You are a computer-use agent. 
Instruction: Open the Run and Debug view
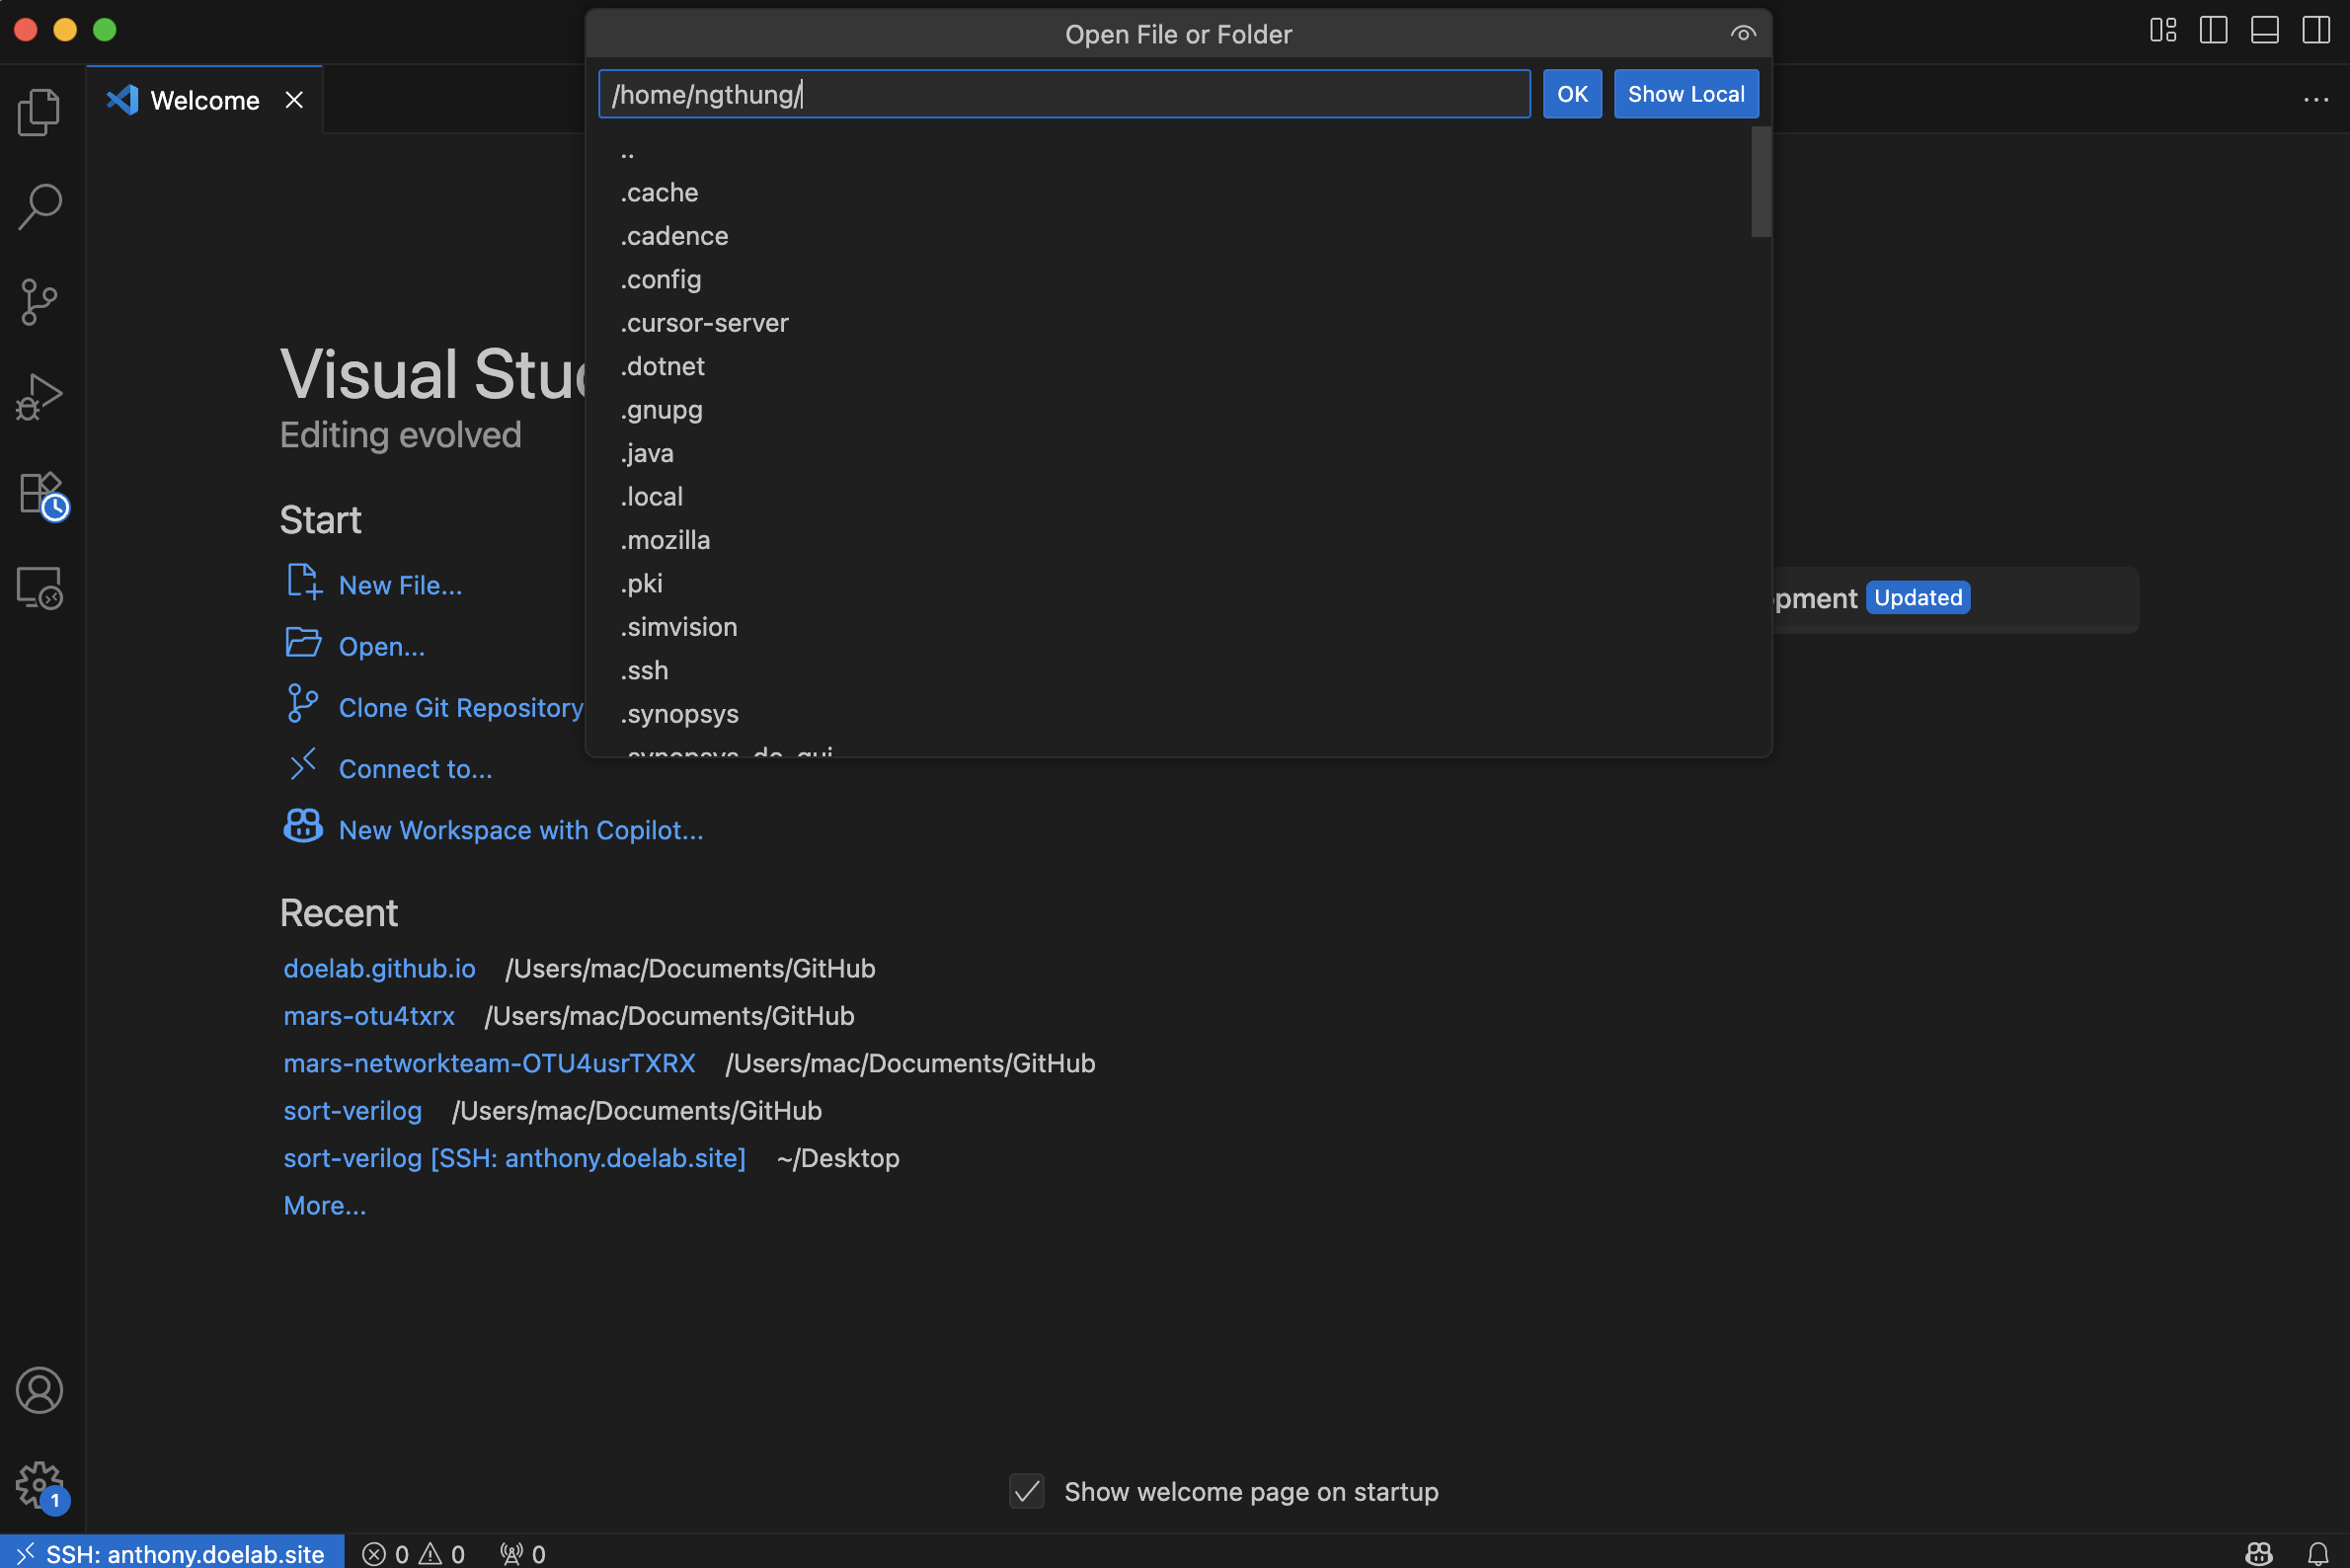click(40, 397)
